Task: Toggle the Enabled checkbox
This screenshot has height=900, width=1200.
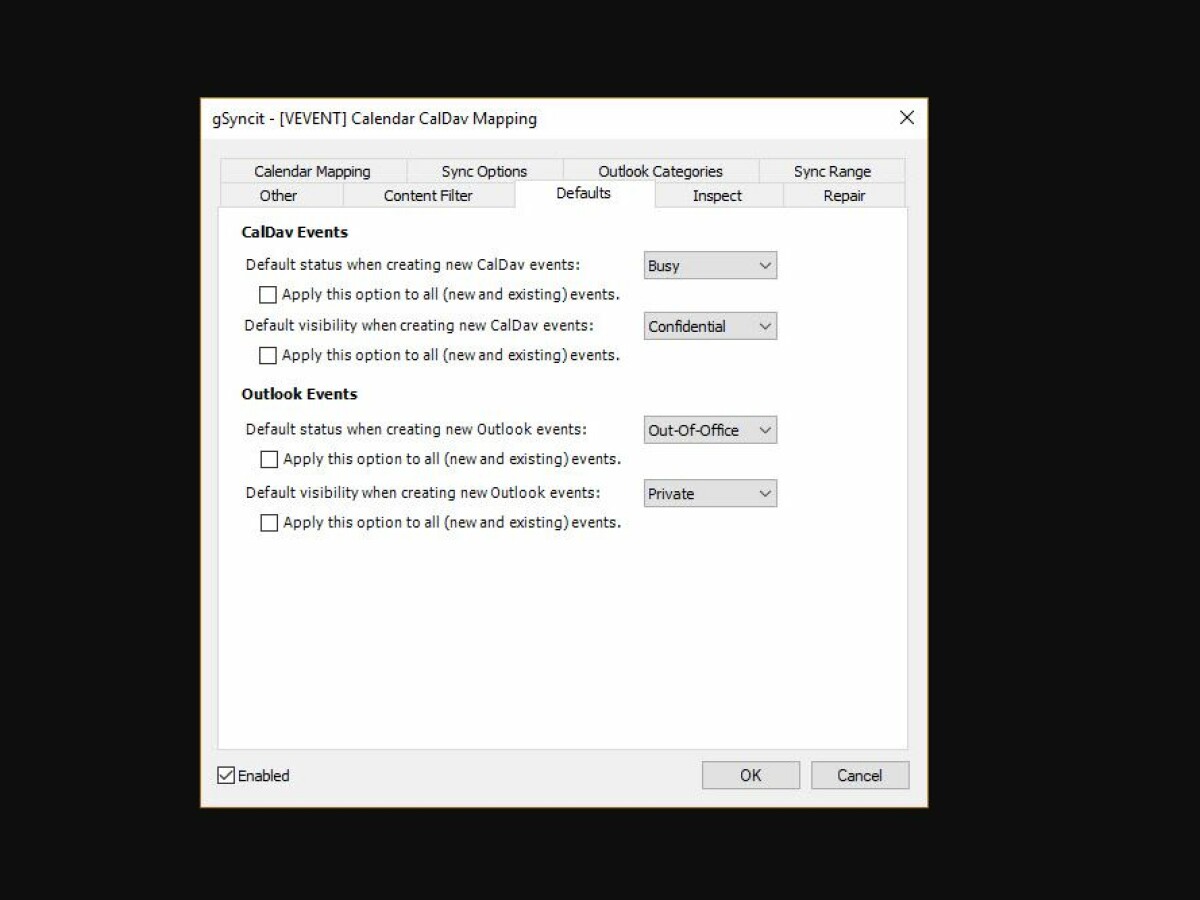Action: (x=226, y=775)
